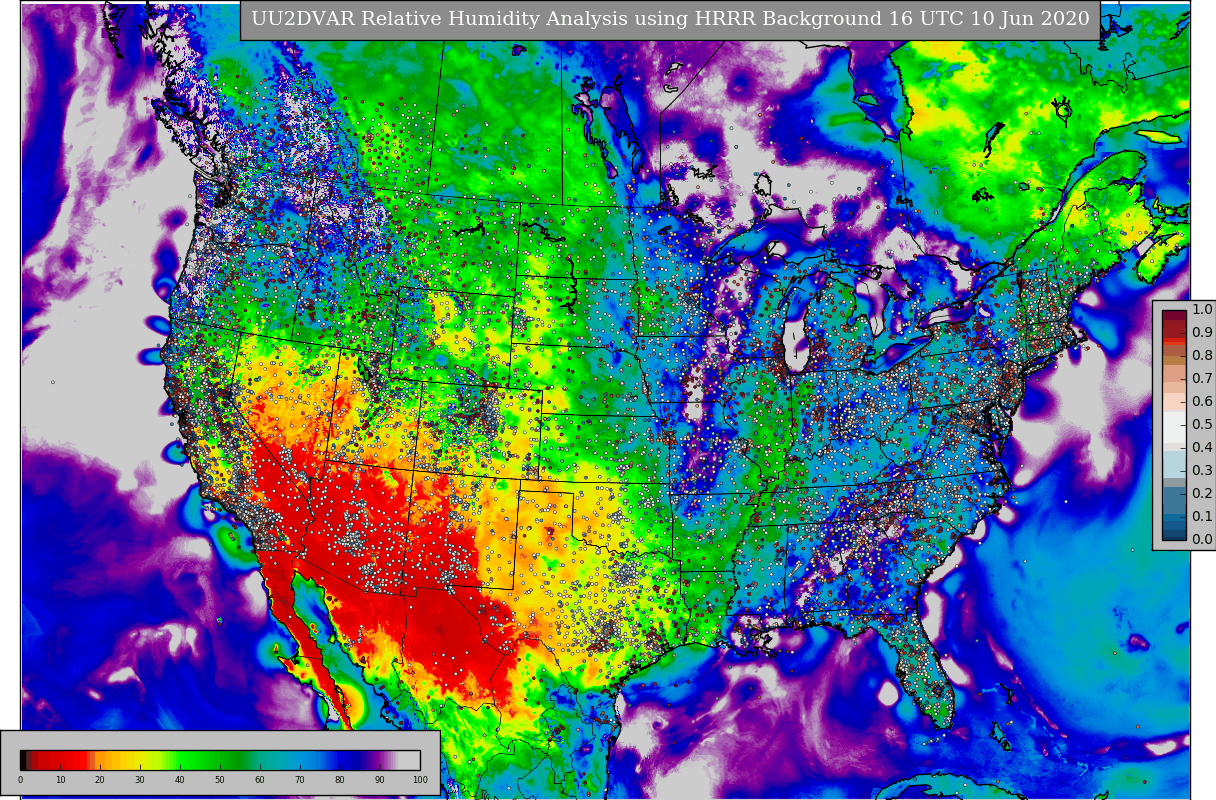Click the '0.3' label on vertical colorbar
The height and width of the screenshot is (800, 1216).
[x=1202, y=471]
